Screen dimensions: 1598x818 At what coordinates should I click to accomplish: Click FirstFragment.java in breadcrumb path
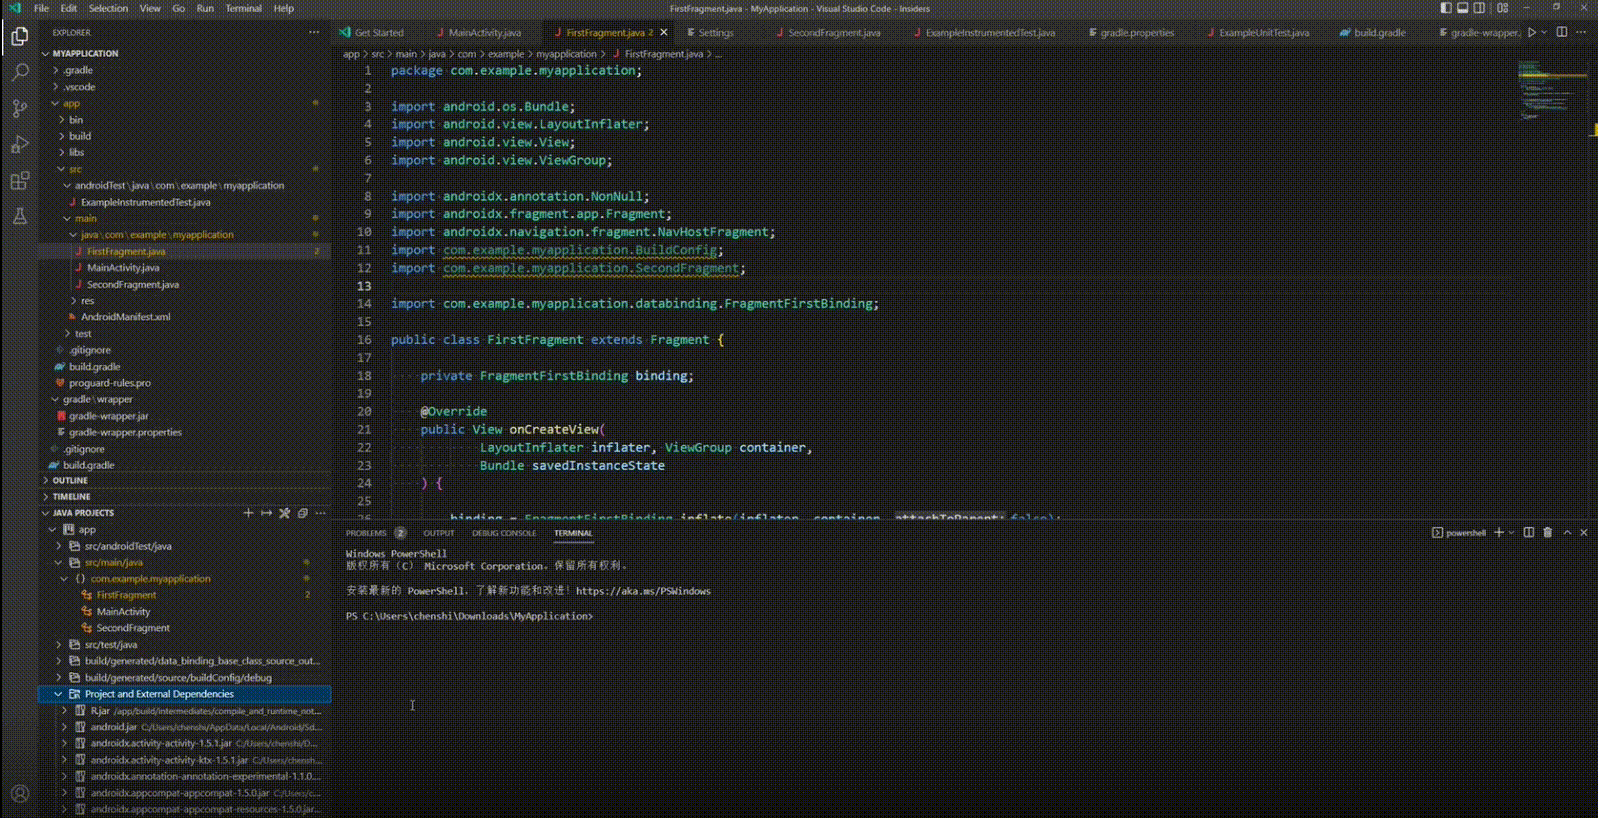(663, 54)
